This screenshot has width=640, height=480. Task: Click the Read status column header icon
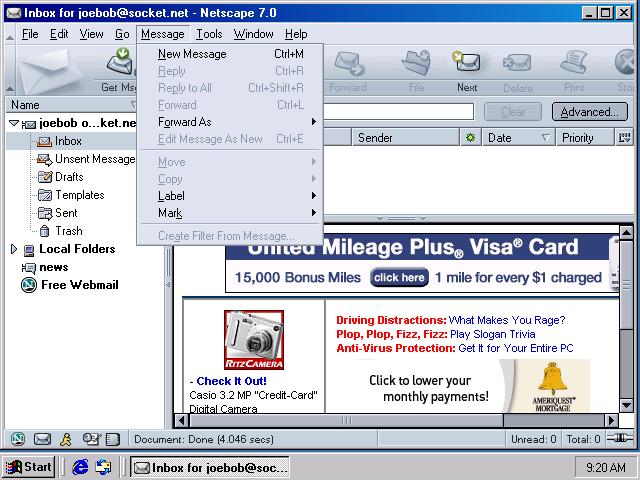[470, 138]
